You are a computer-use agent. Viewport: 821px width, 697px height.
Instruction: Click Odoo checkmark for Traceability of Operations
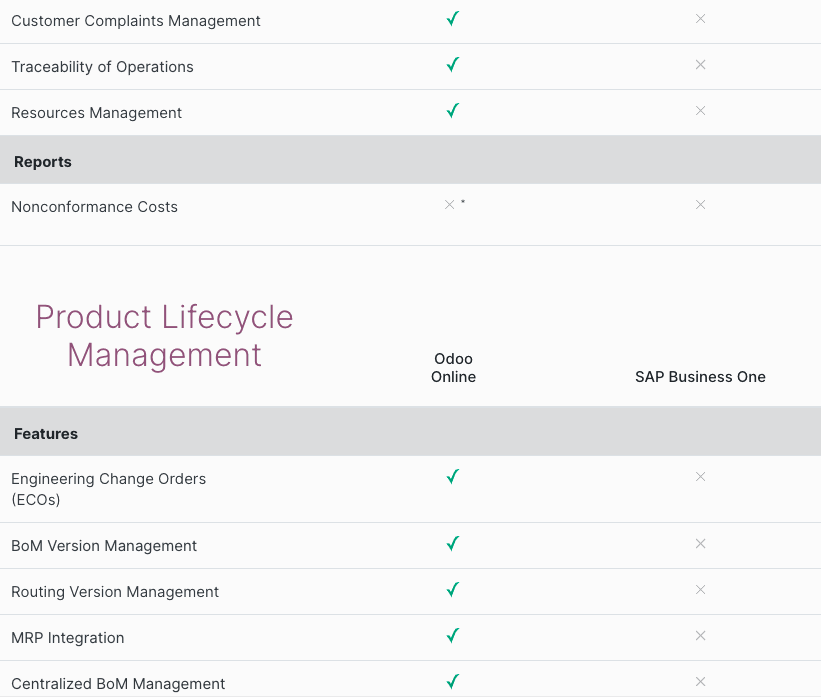click(453, 65)
